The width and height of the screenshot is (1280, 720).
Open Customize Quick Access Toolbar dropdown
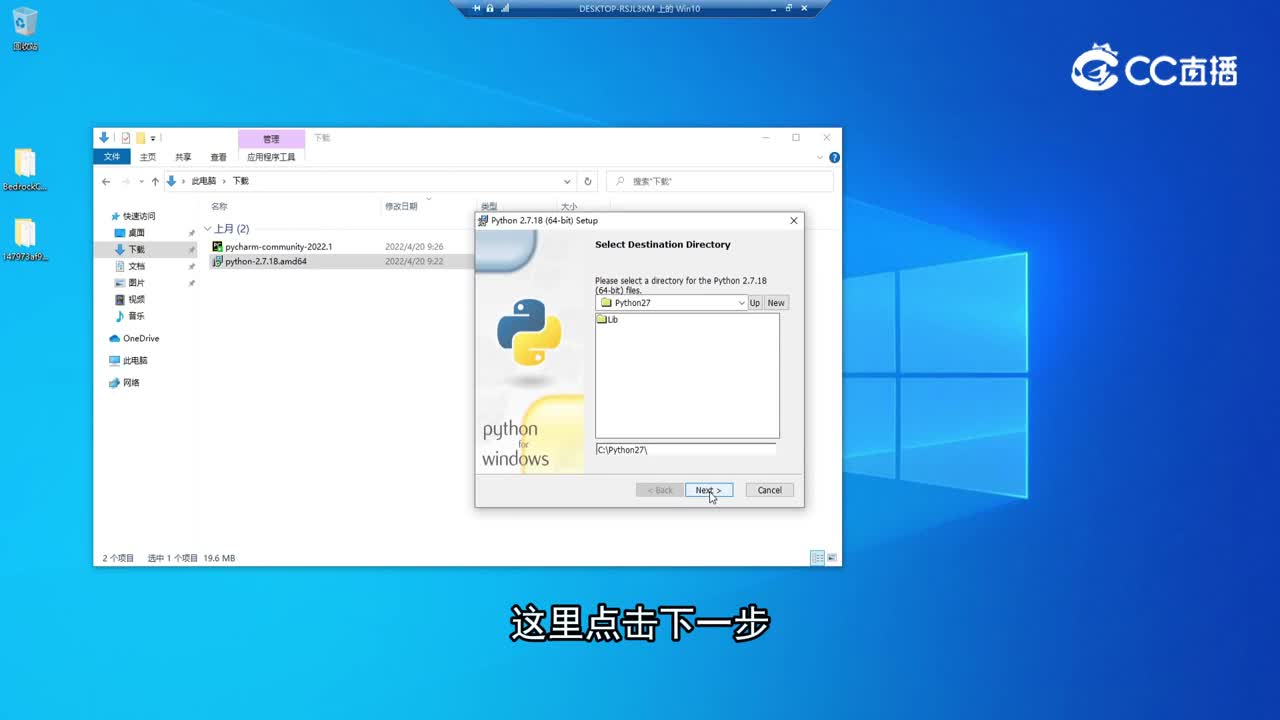[153, 138]
